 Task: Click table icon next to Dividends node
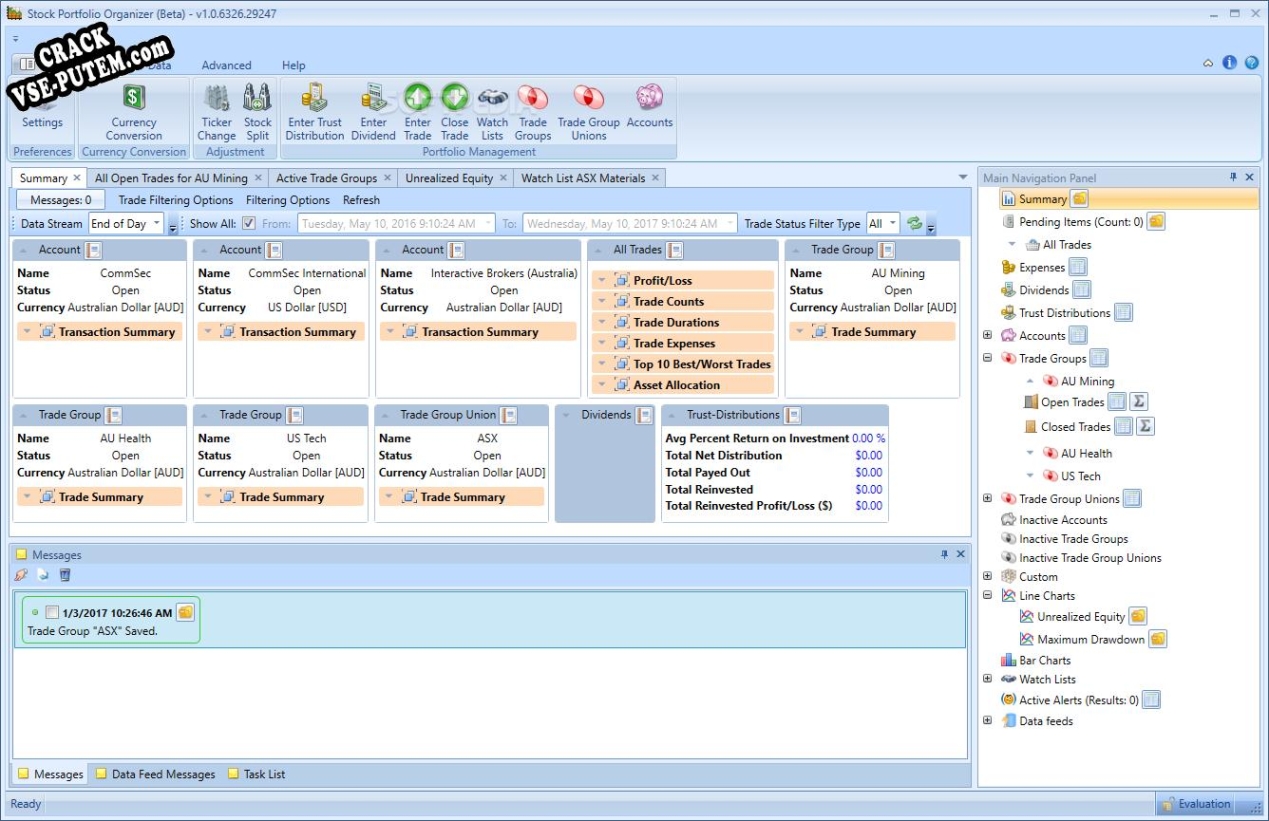pyautogui.click(x=1082, y=290)
